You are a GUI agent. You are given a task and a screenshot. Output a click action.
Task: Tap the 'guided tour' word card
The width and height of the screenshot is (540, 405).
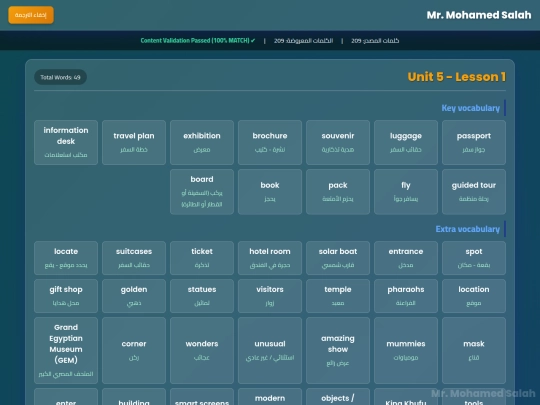(474, 192)
